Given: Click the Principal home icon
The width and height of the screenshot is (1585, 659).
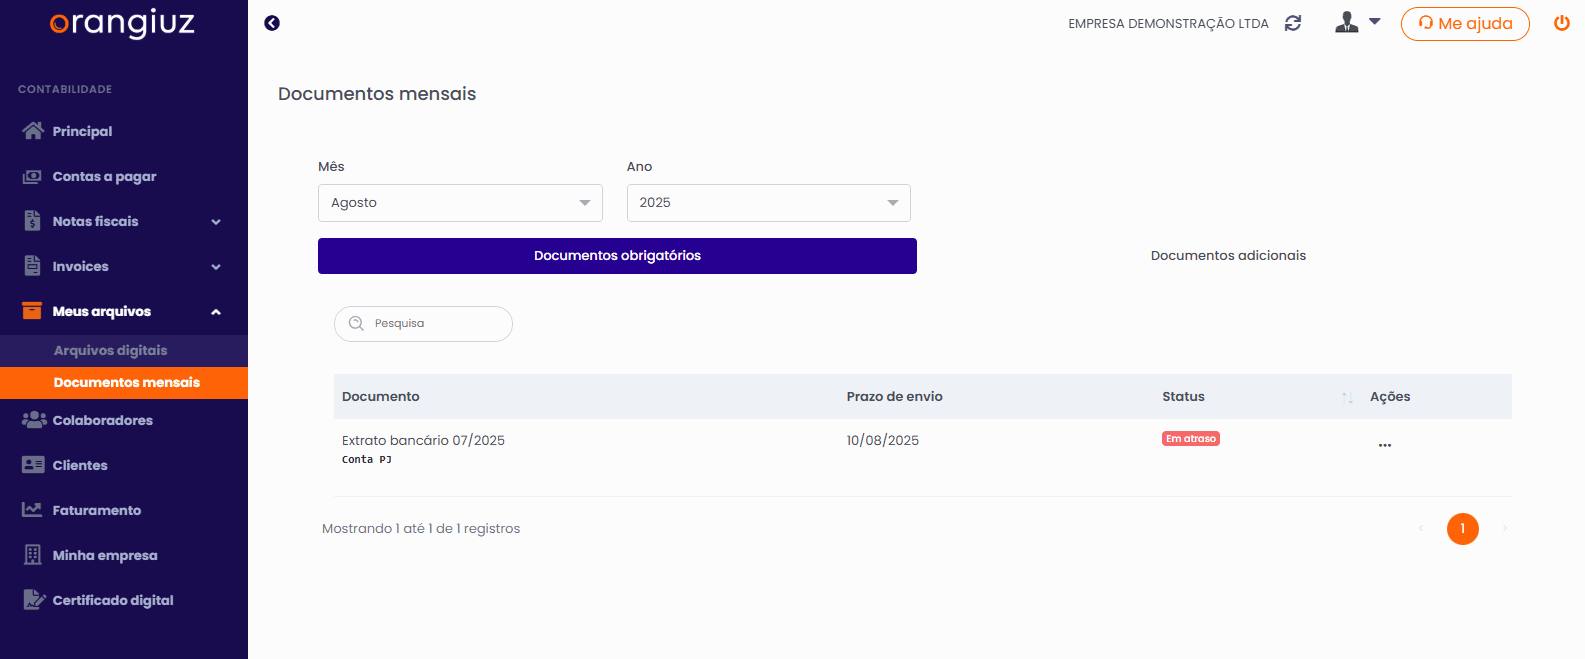Looking at the screenshot, I should (x=33, y=131).
